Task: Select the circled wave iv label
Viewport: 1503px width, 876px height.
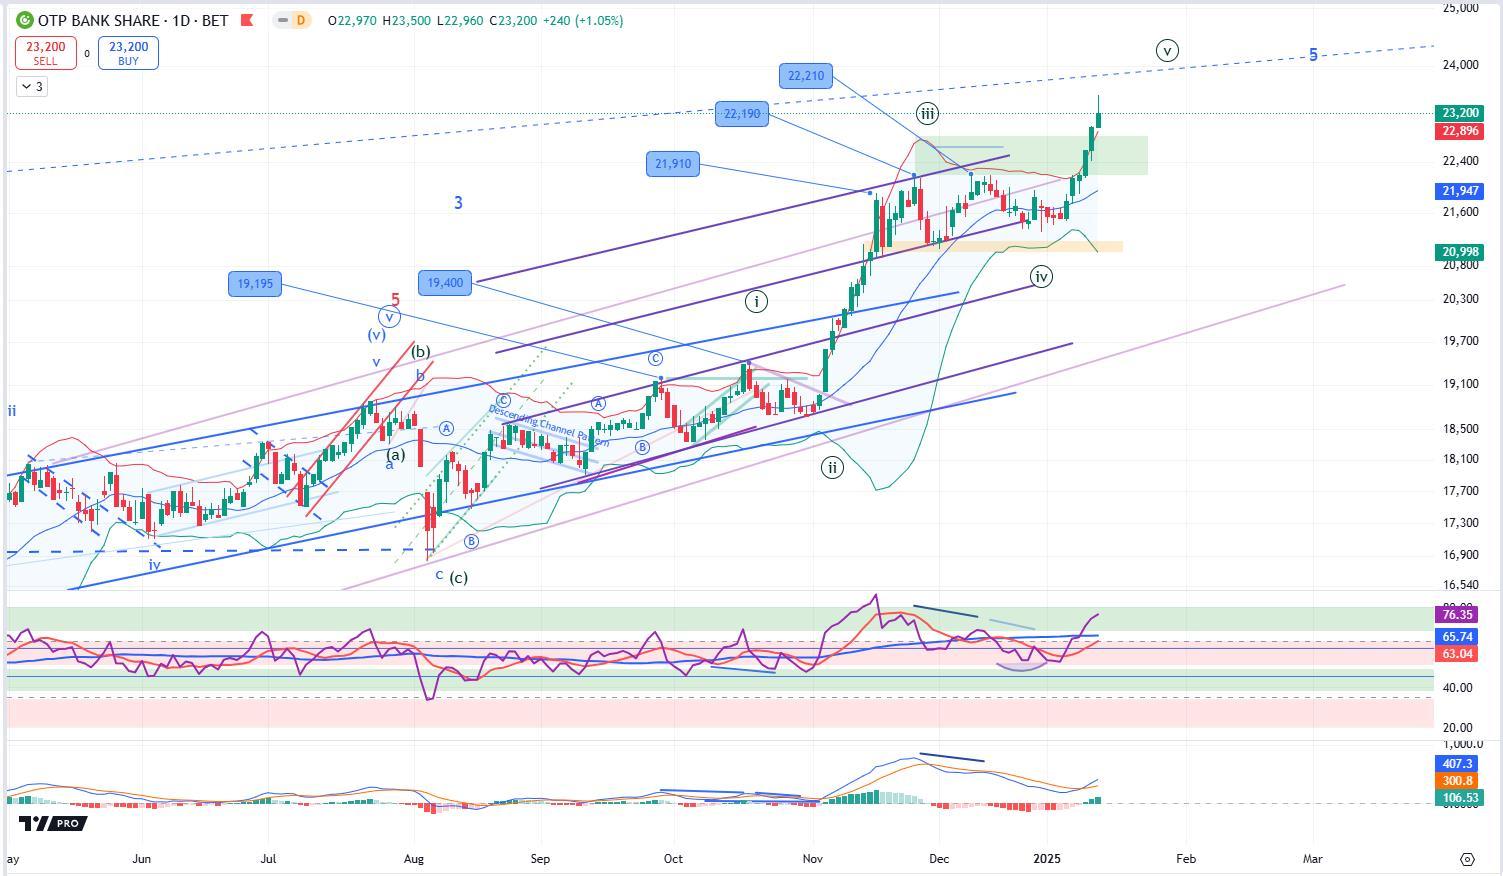Action: (x=1041, y=276)
